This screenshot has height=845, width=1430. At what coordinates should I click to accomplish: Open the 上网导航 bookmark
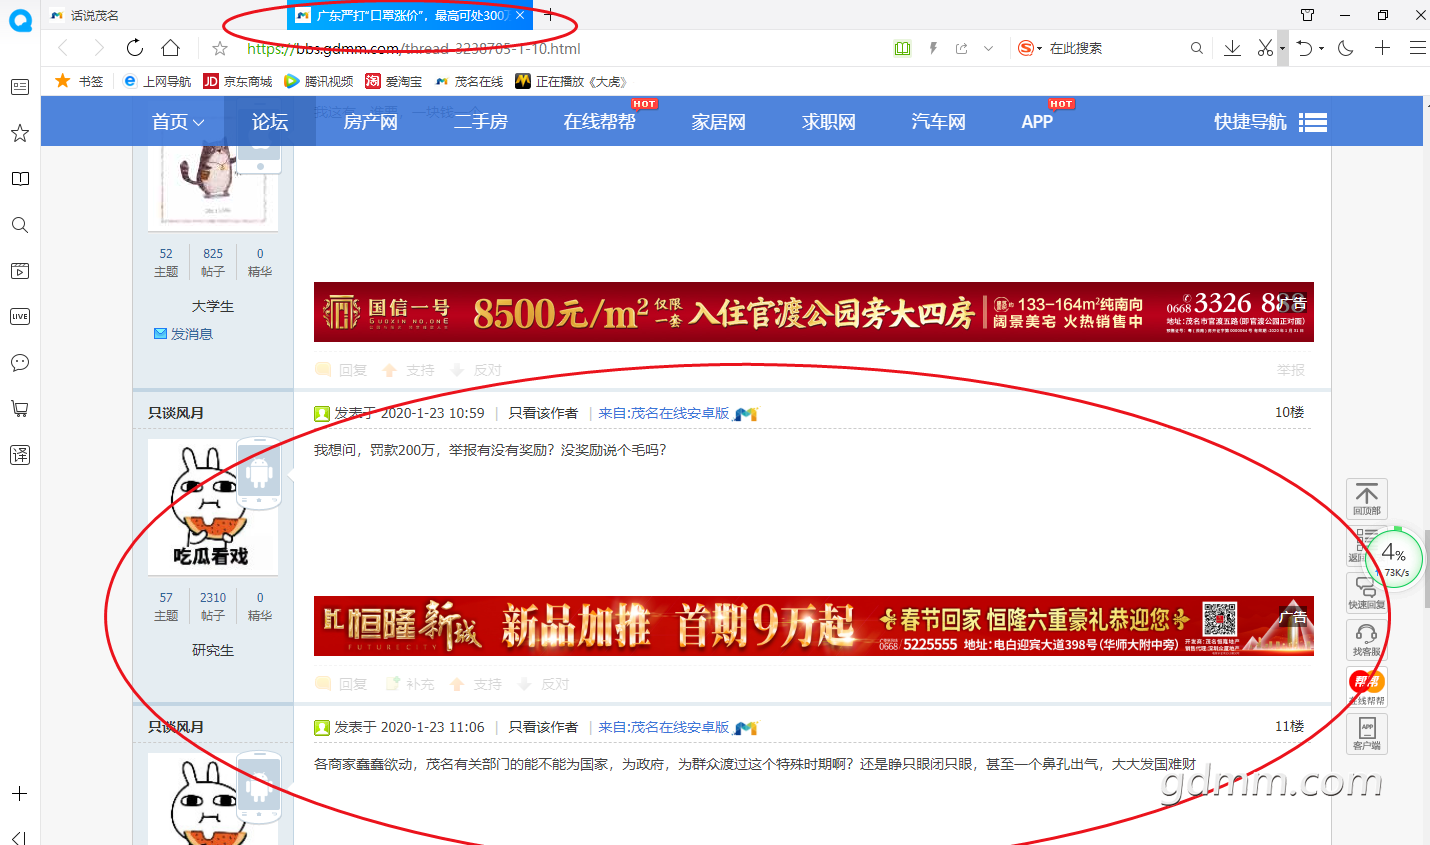coord(157,82)
